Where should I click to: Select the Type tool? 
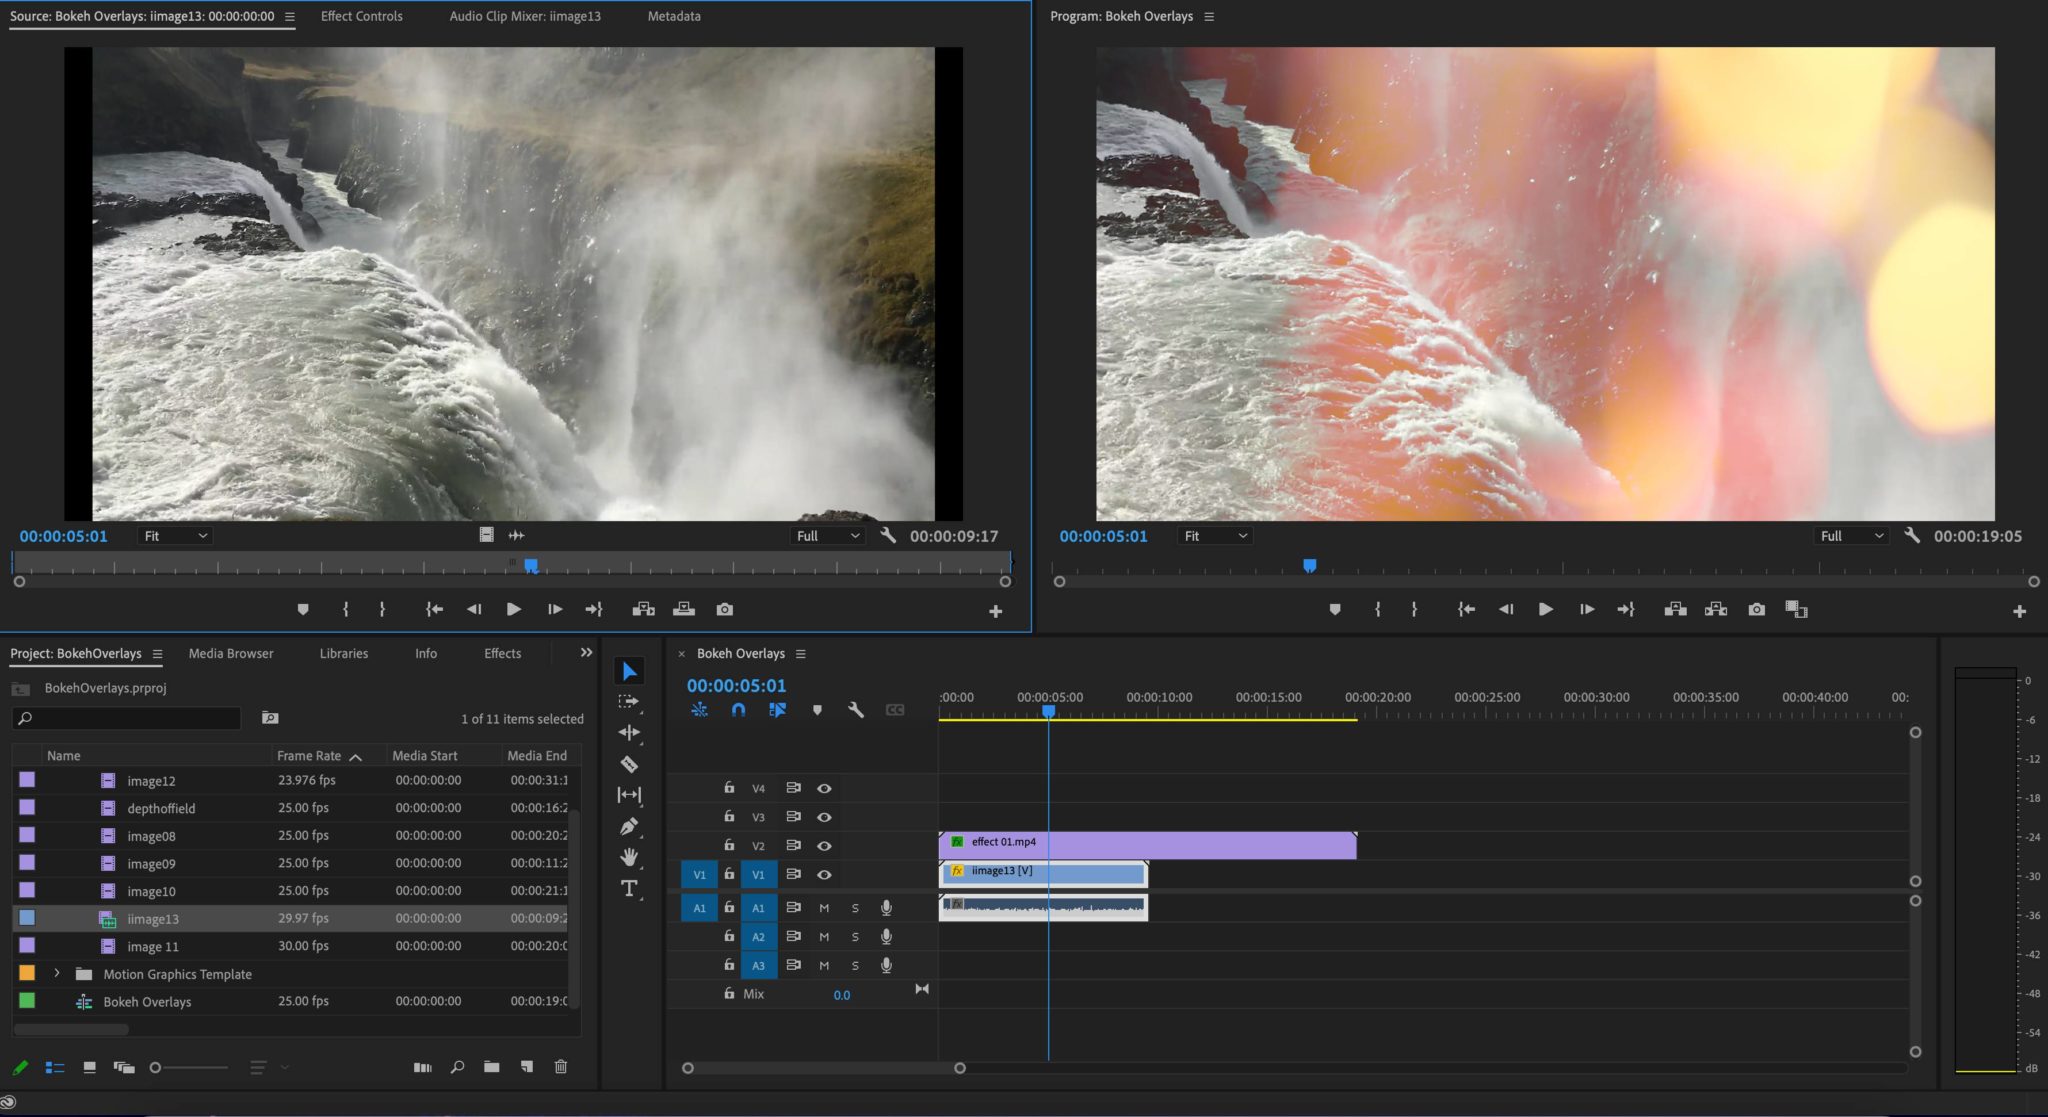click(629, 886)
